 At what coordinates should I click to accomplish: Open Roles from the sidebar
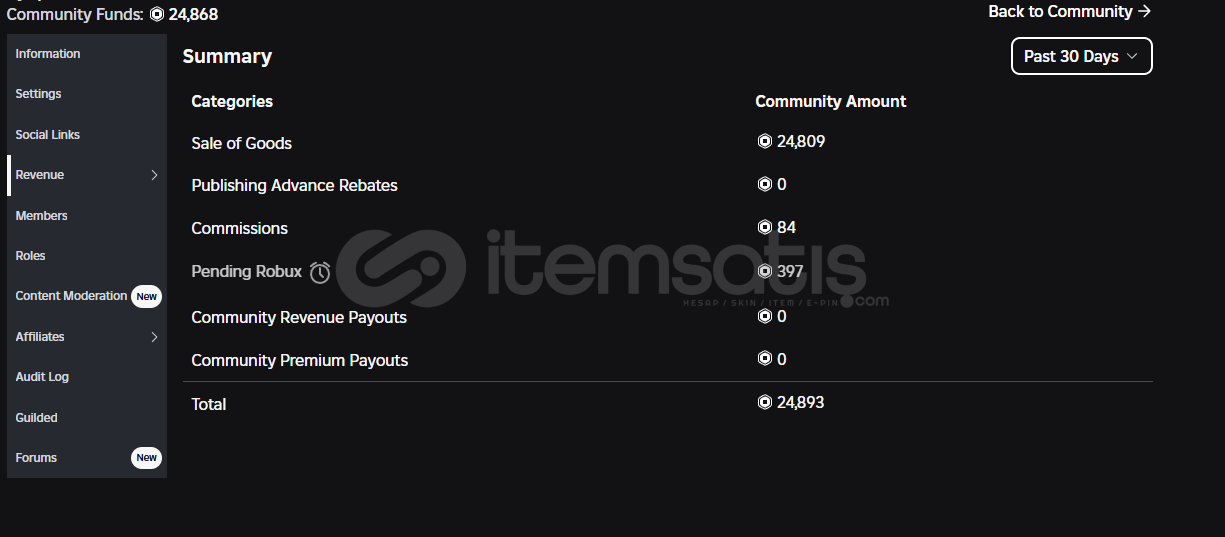click(87, 256)
